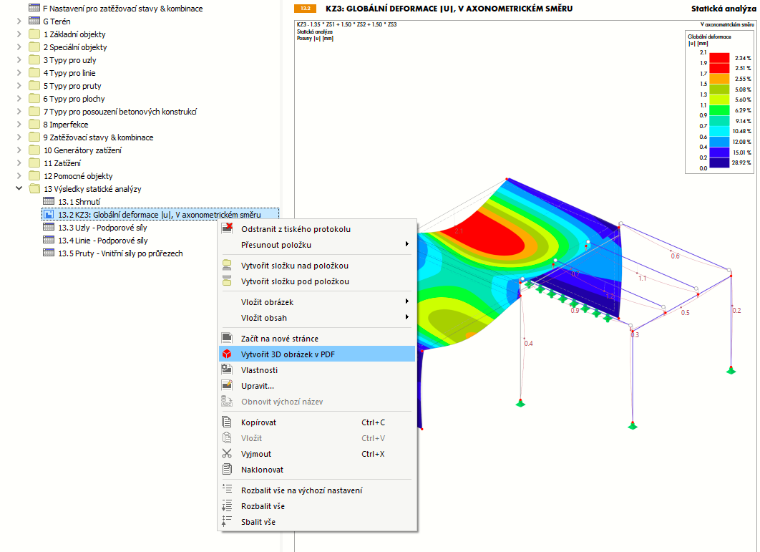Click the table icon of F Nastavení pro zatěžovací stavy
This screenshot has height=552, width=760.
point(34,8)
